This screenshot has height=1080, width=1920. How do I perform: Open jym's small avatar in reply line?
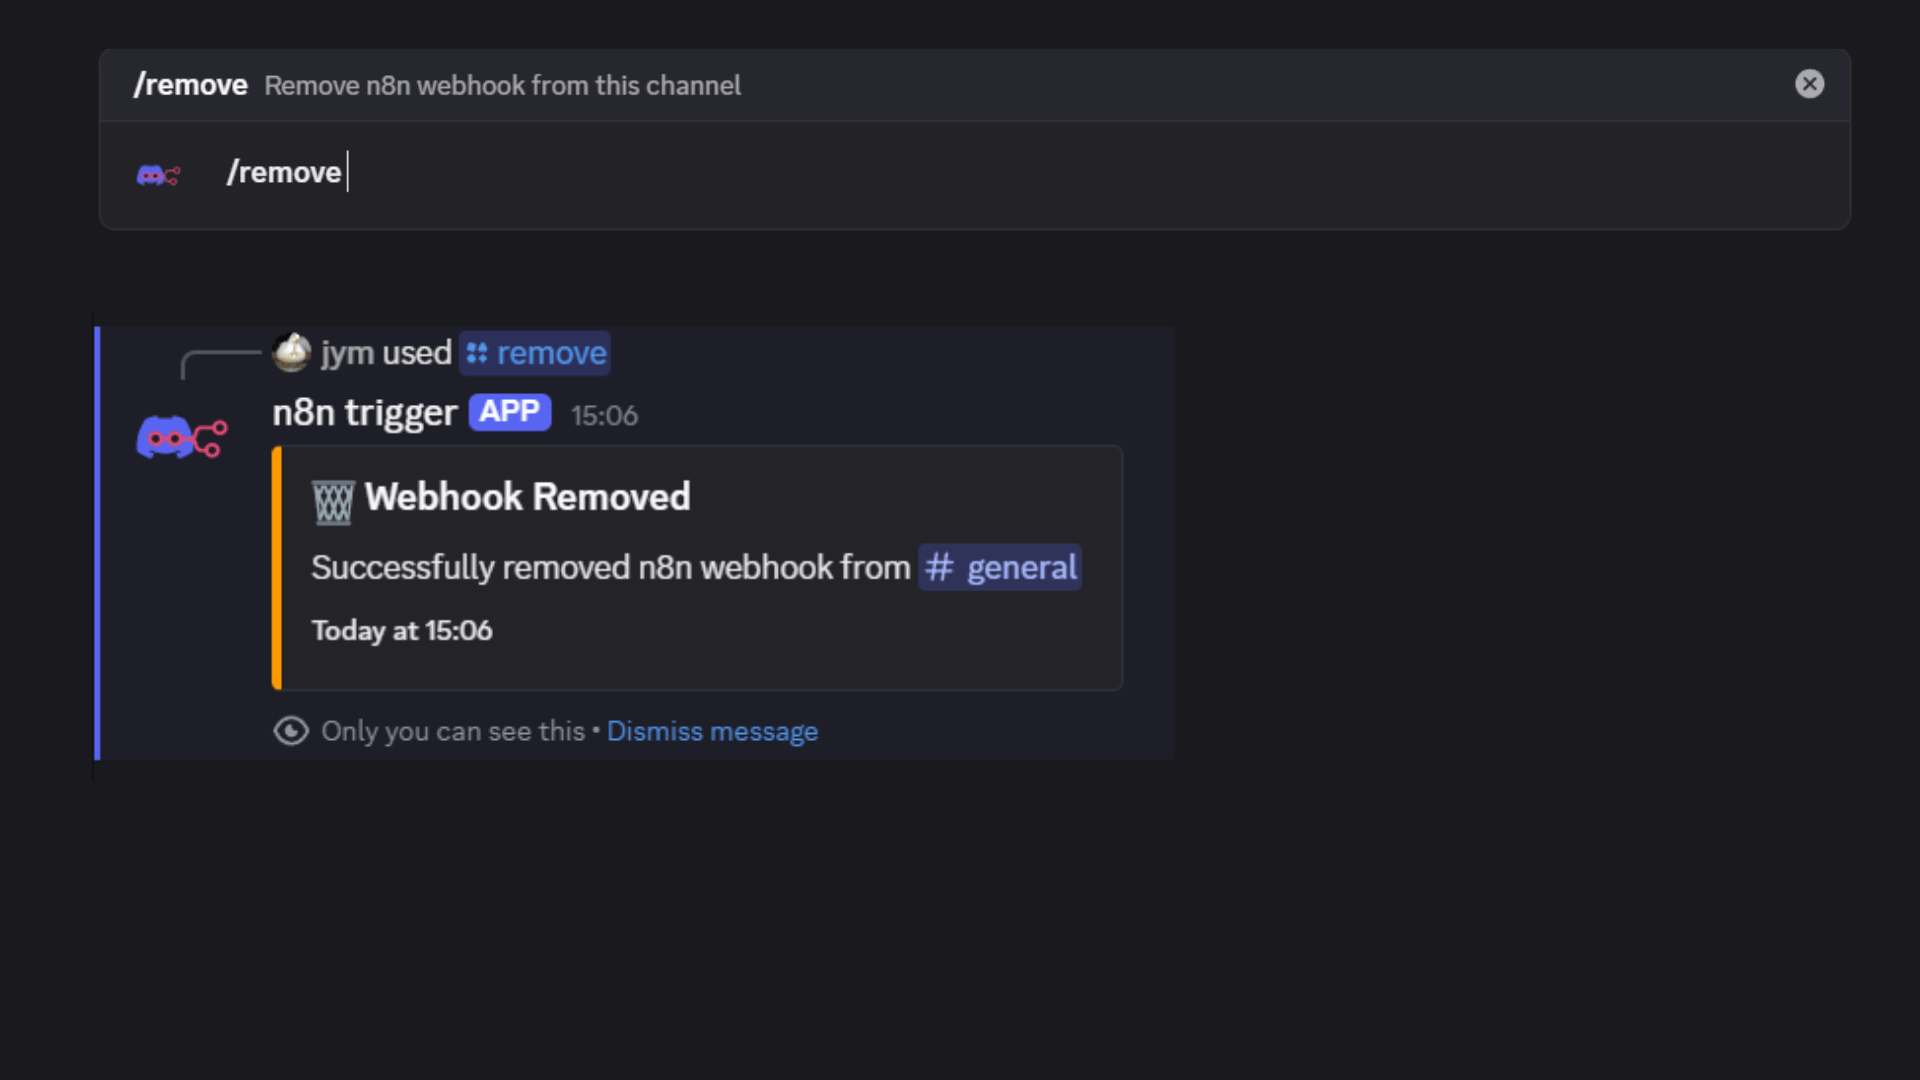pos(291,352)
